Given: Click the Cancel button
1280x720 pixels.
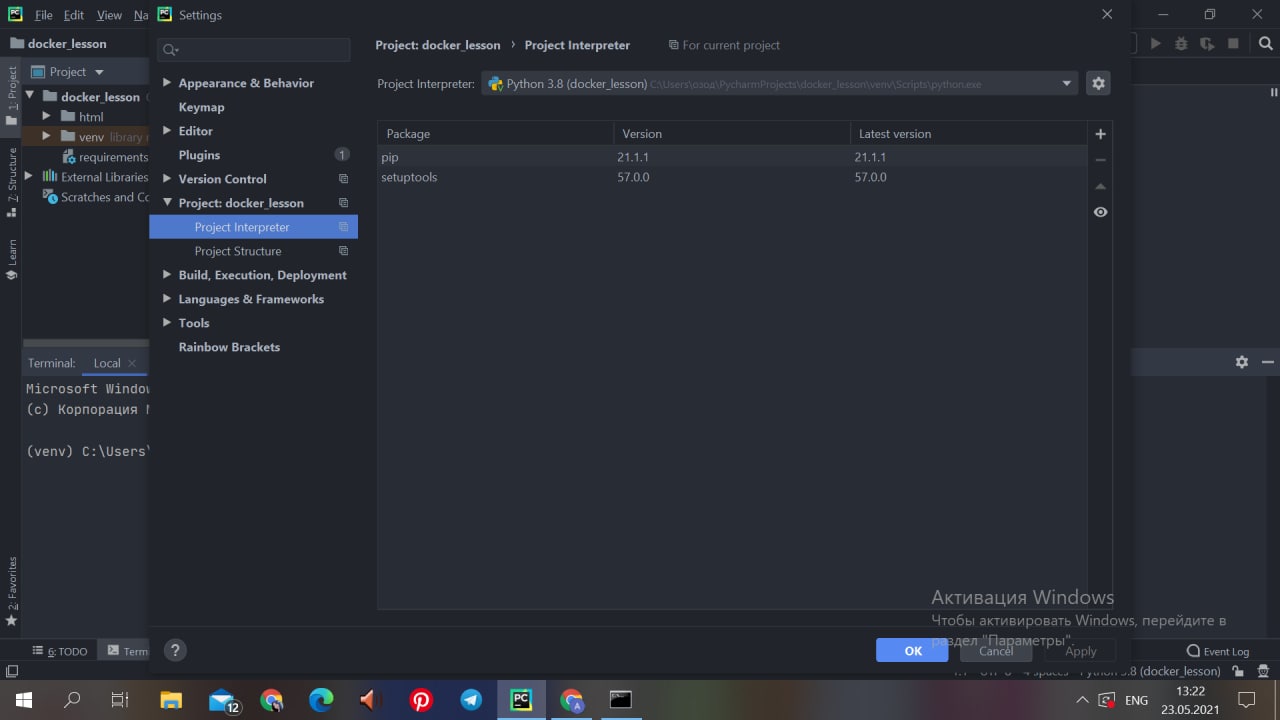Looking at the screenshot, I should pos(996,650).
